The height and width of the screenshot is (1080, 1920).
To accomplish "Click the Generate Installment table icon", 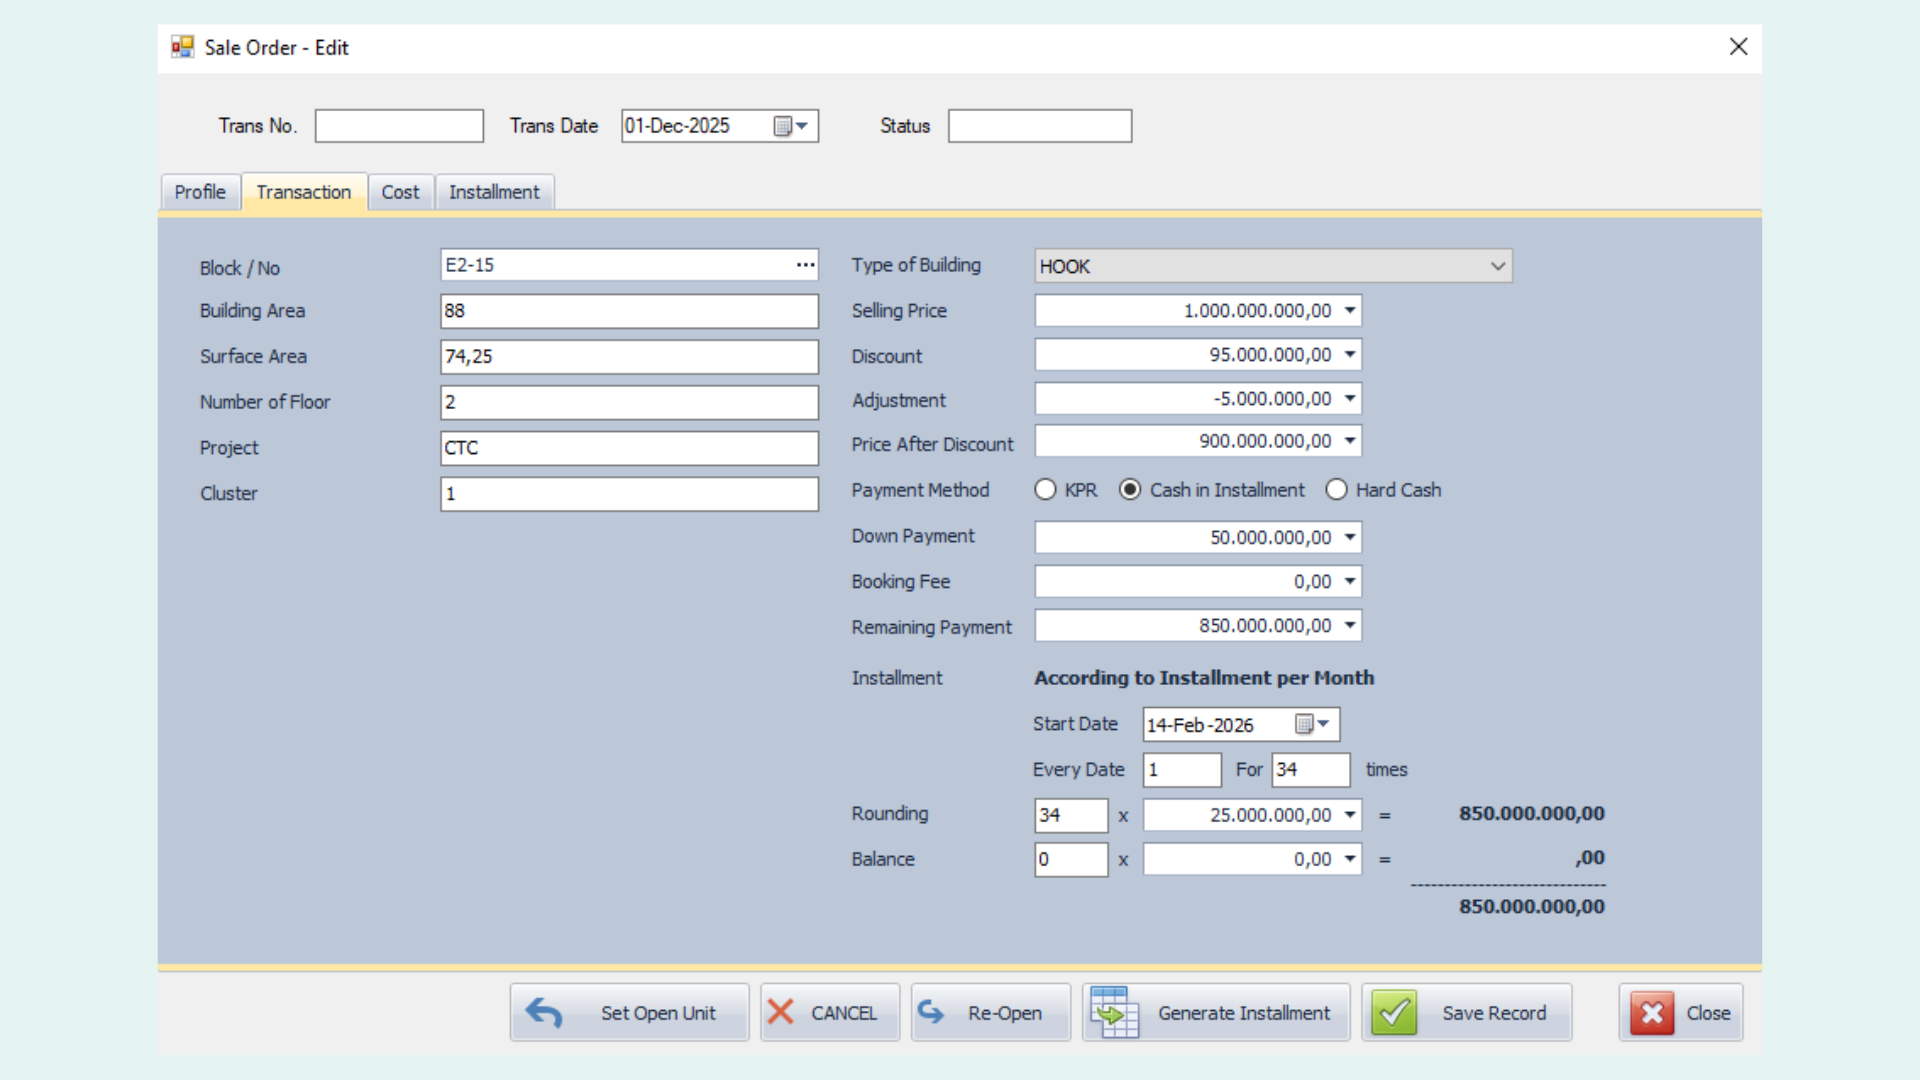I will pyautogui.click(x=1114, y=1012).
